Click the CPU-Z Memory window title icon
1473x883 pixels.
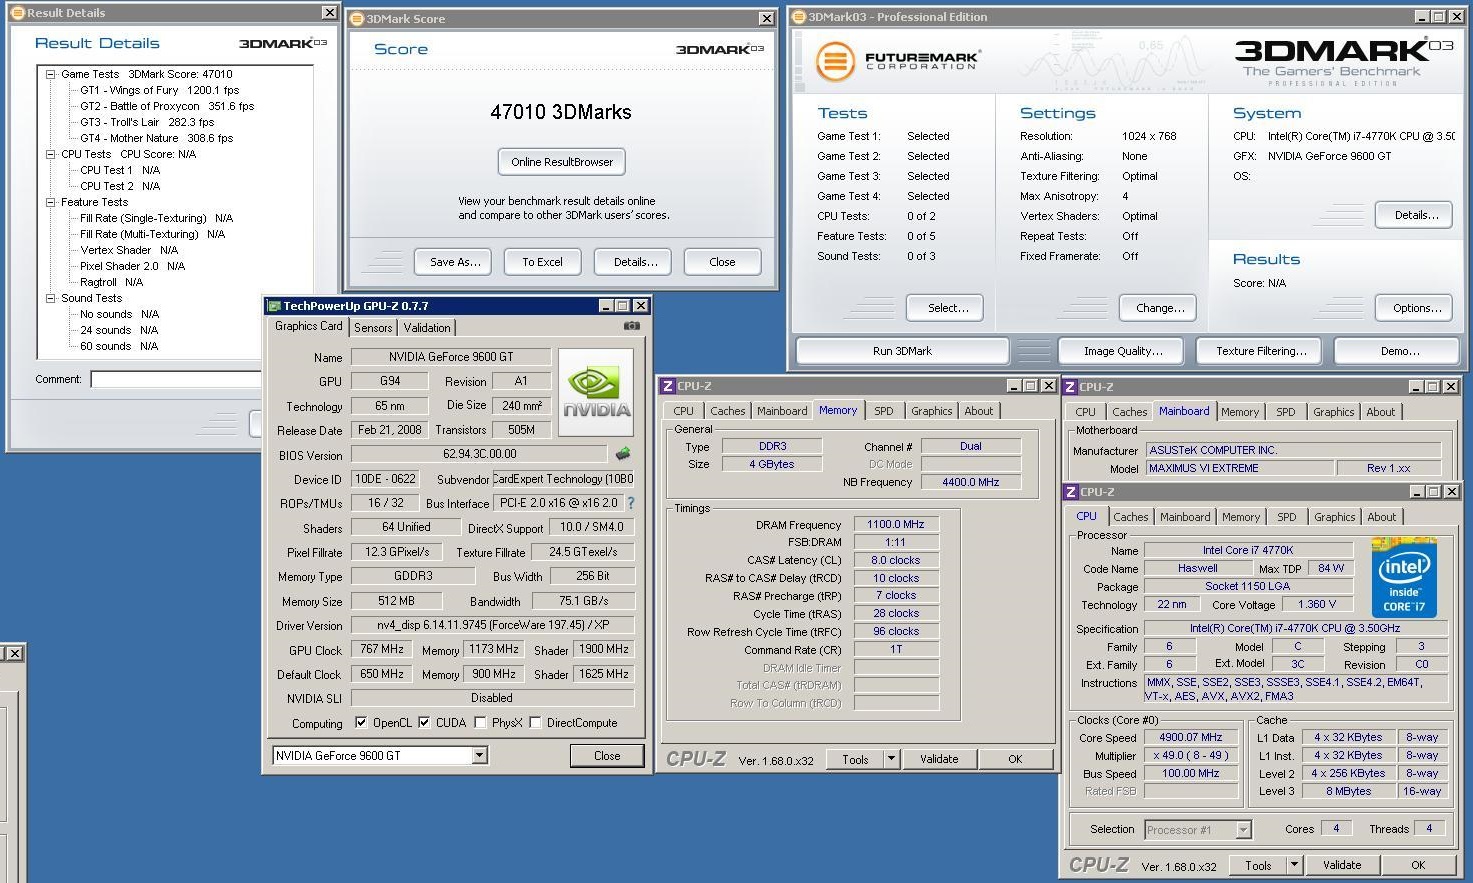[668, 386]
